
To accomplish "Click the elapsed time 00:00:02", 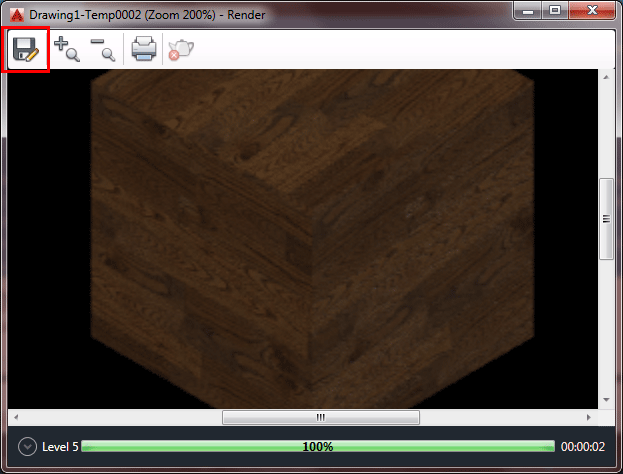I will tap(583, 447).
